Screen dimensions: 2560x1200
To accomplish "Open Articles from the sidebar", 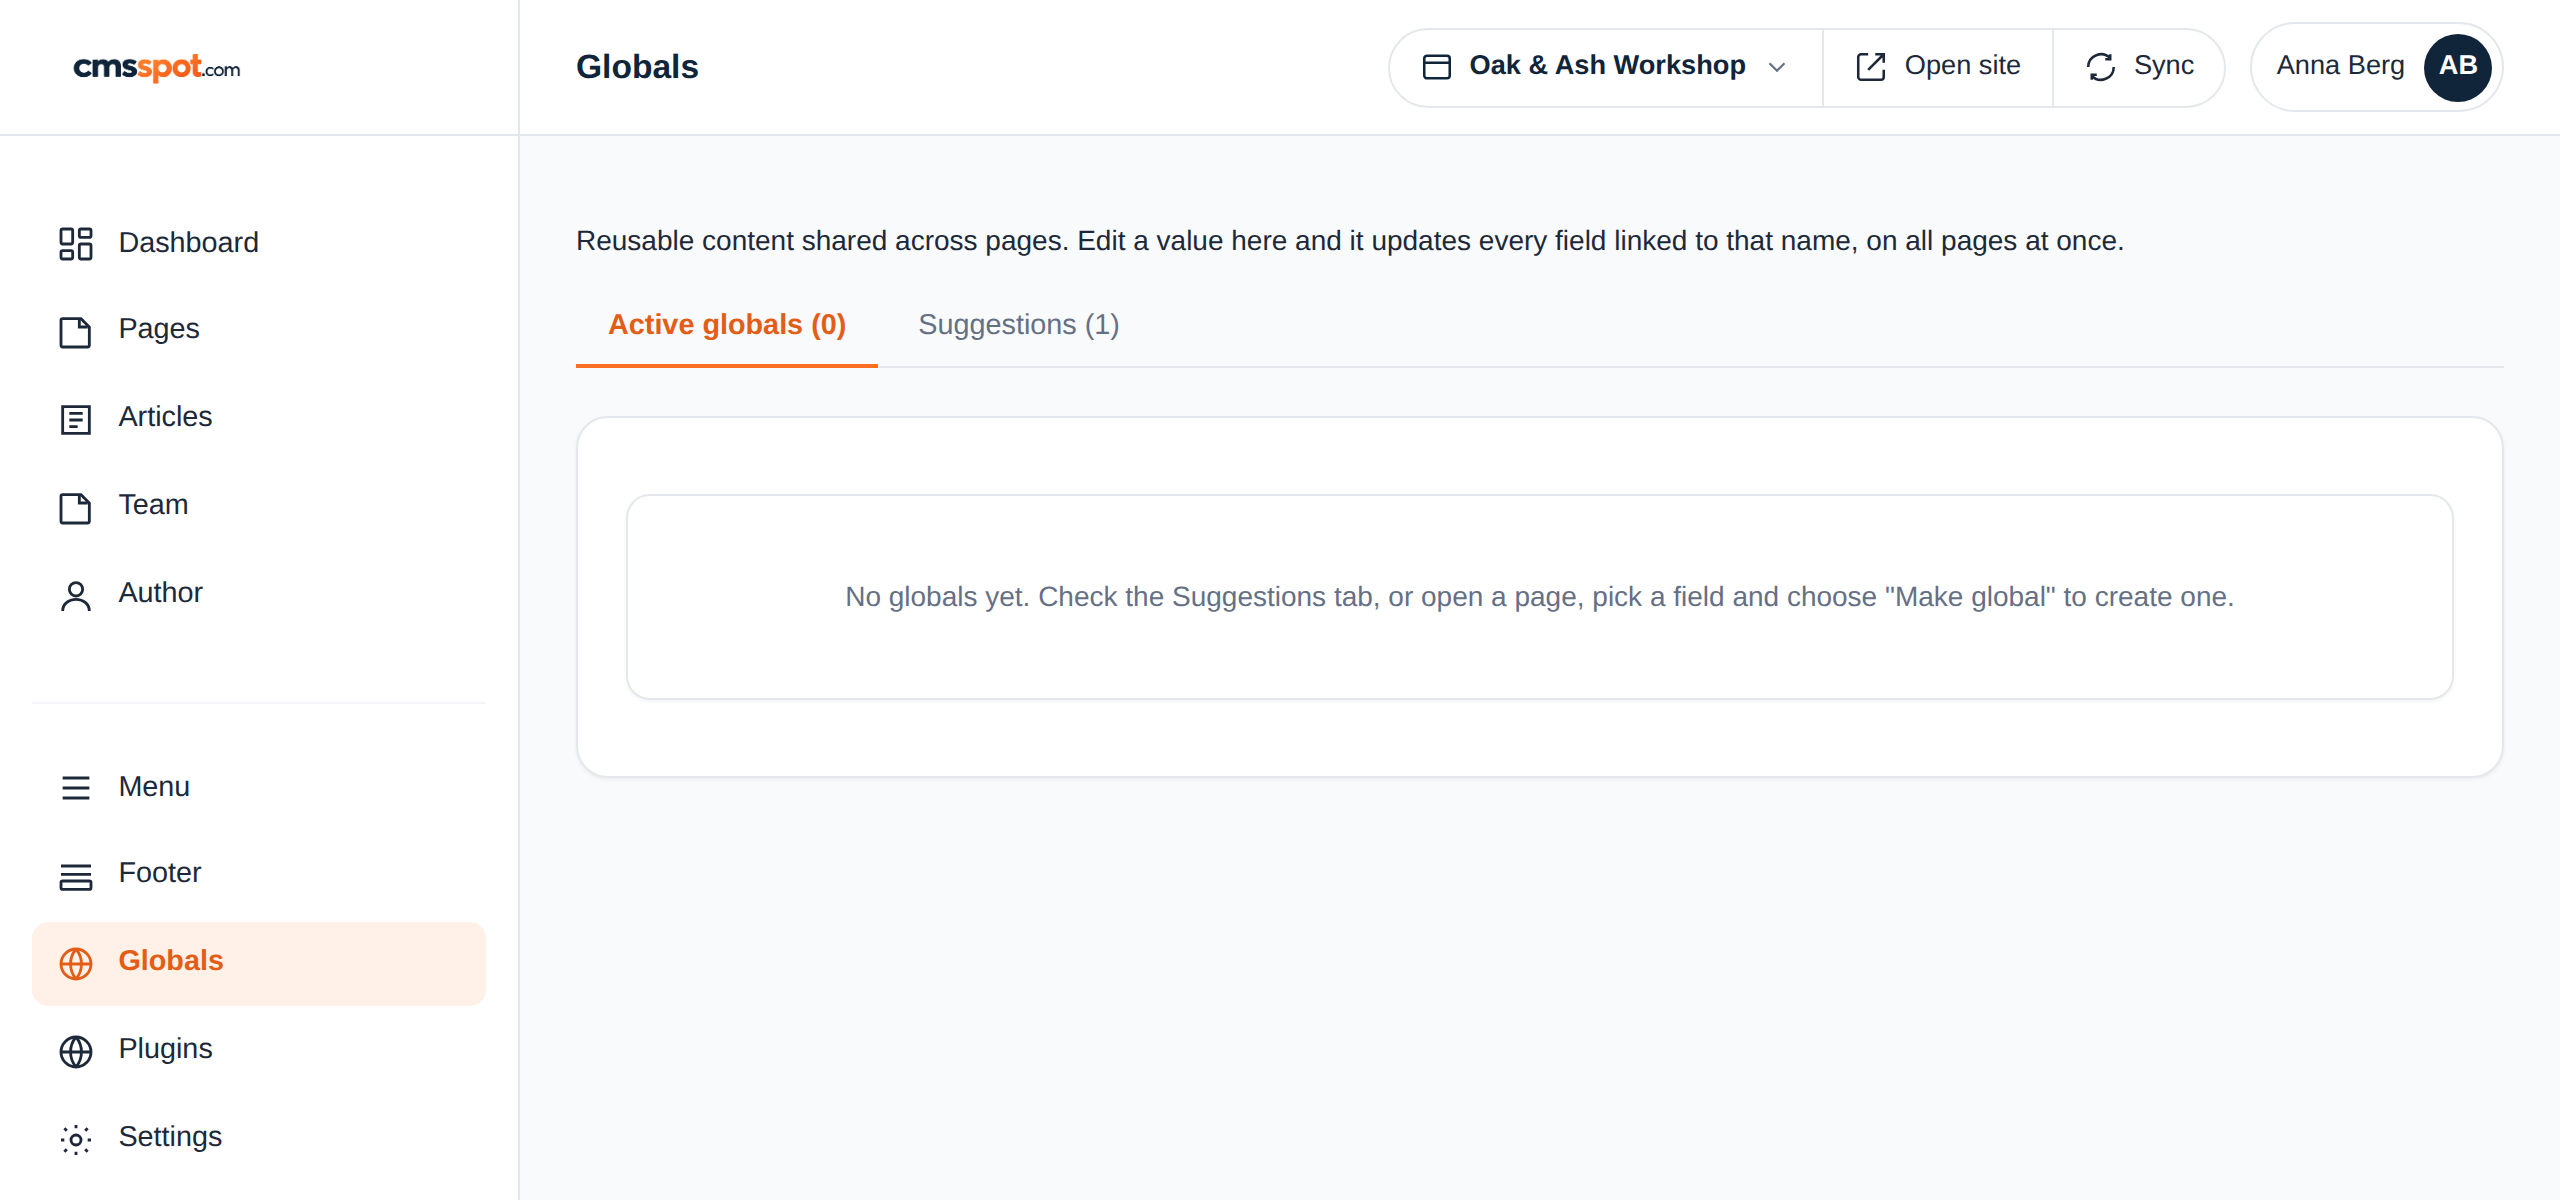I will pyautogui.click(x=259, y=418).
